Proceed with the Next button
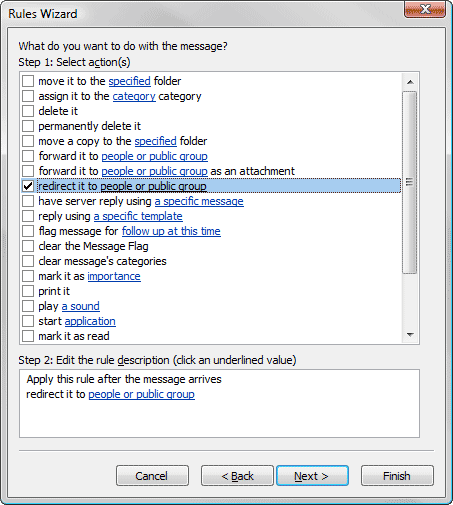This screenshot has width=453, height=505. (x=312, y=476)
